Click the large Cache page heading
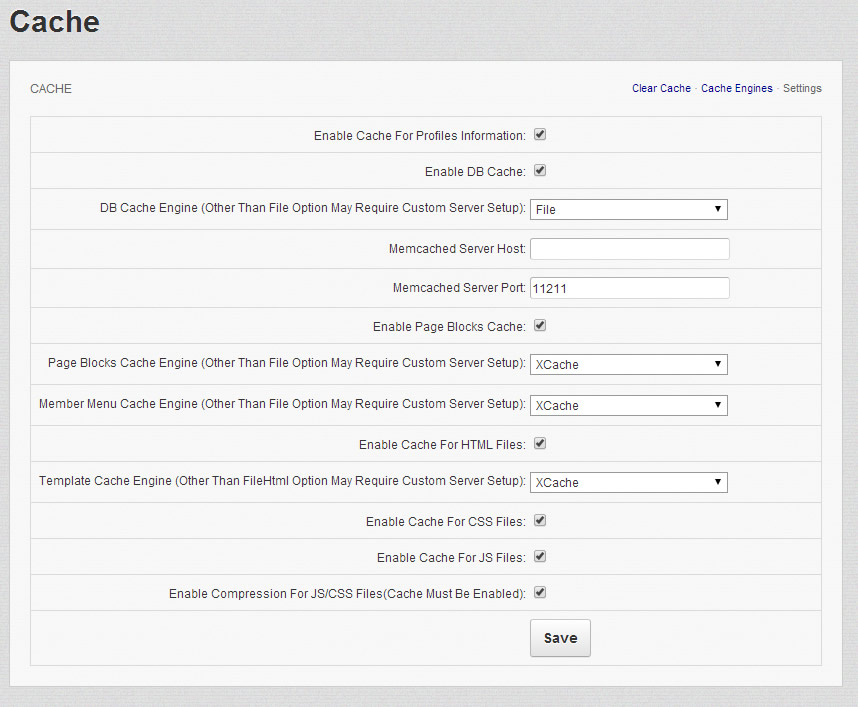 pyautogui.click(x=55, y=22)
